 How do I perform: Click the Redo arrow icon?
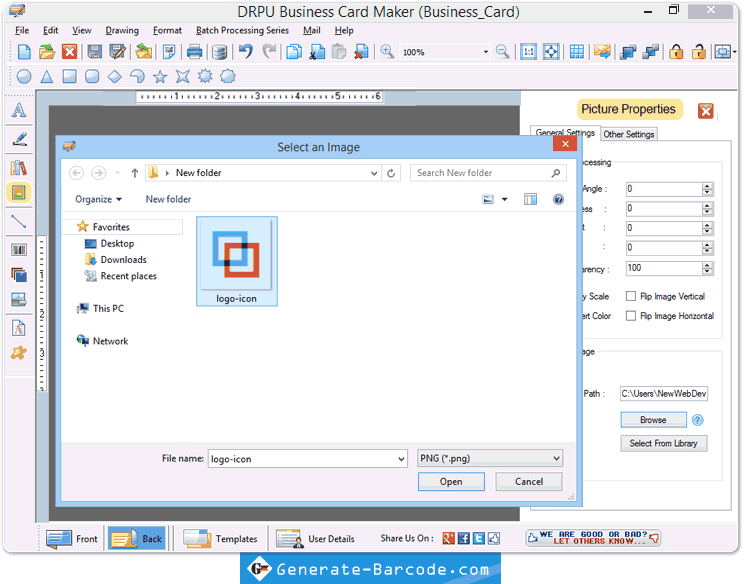pos(269,51)
